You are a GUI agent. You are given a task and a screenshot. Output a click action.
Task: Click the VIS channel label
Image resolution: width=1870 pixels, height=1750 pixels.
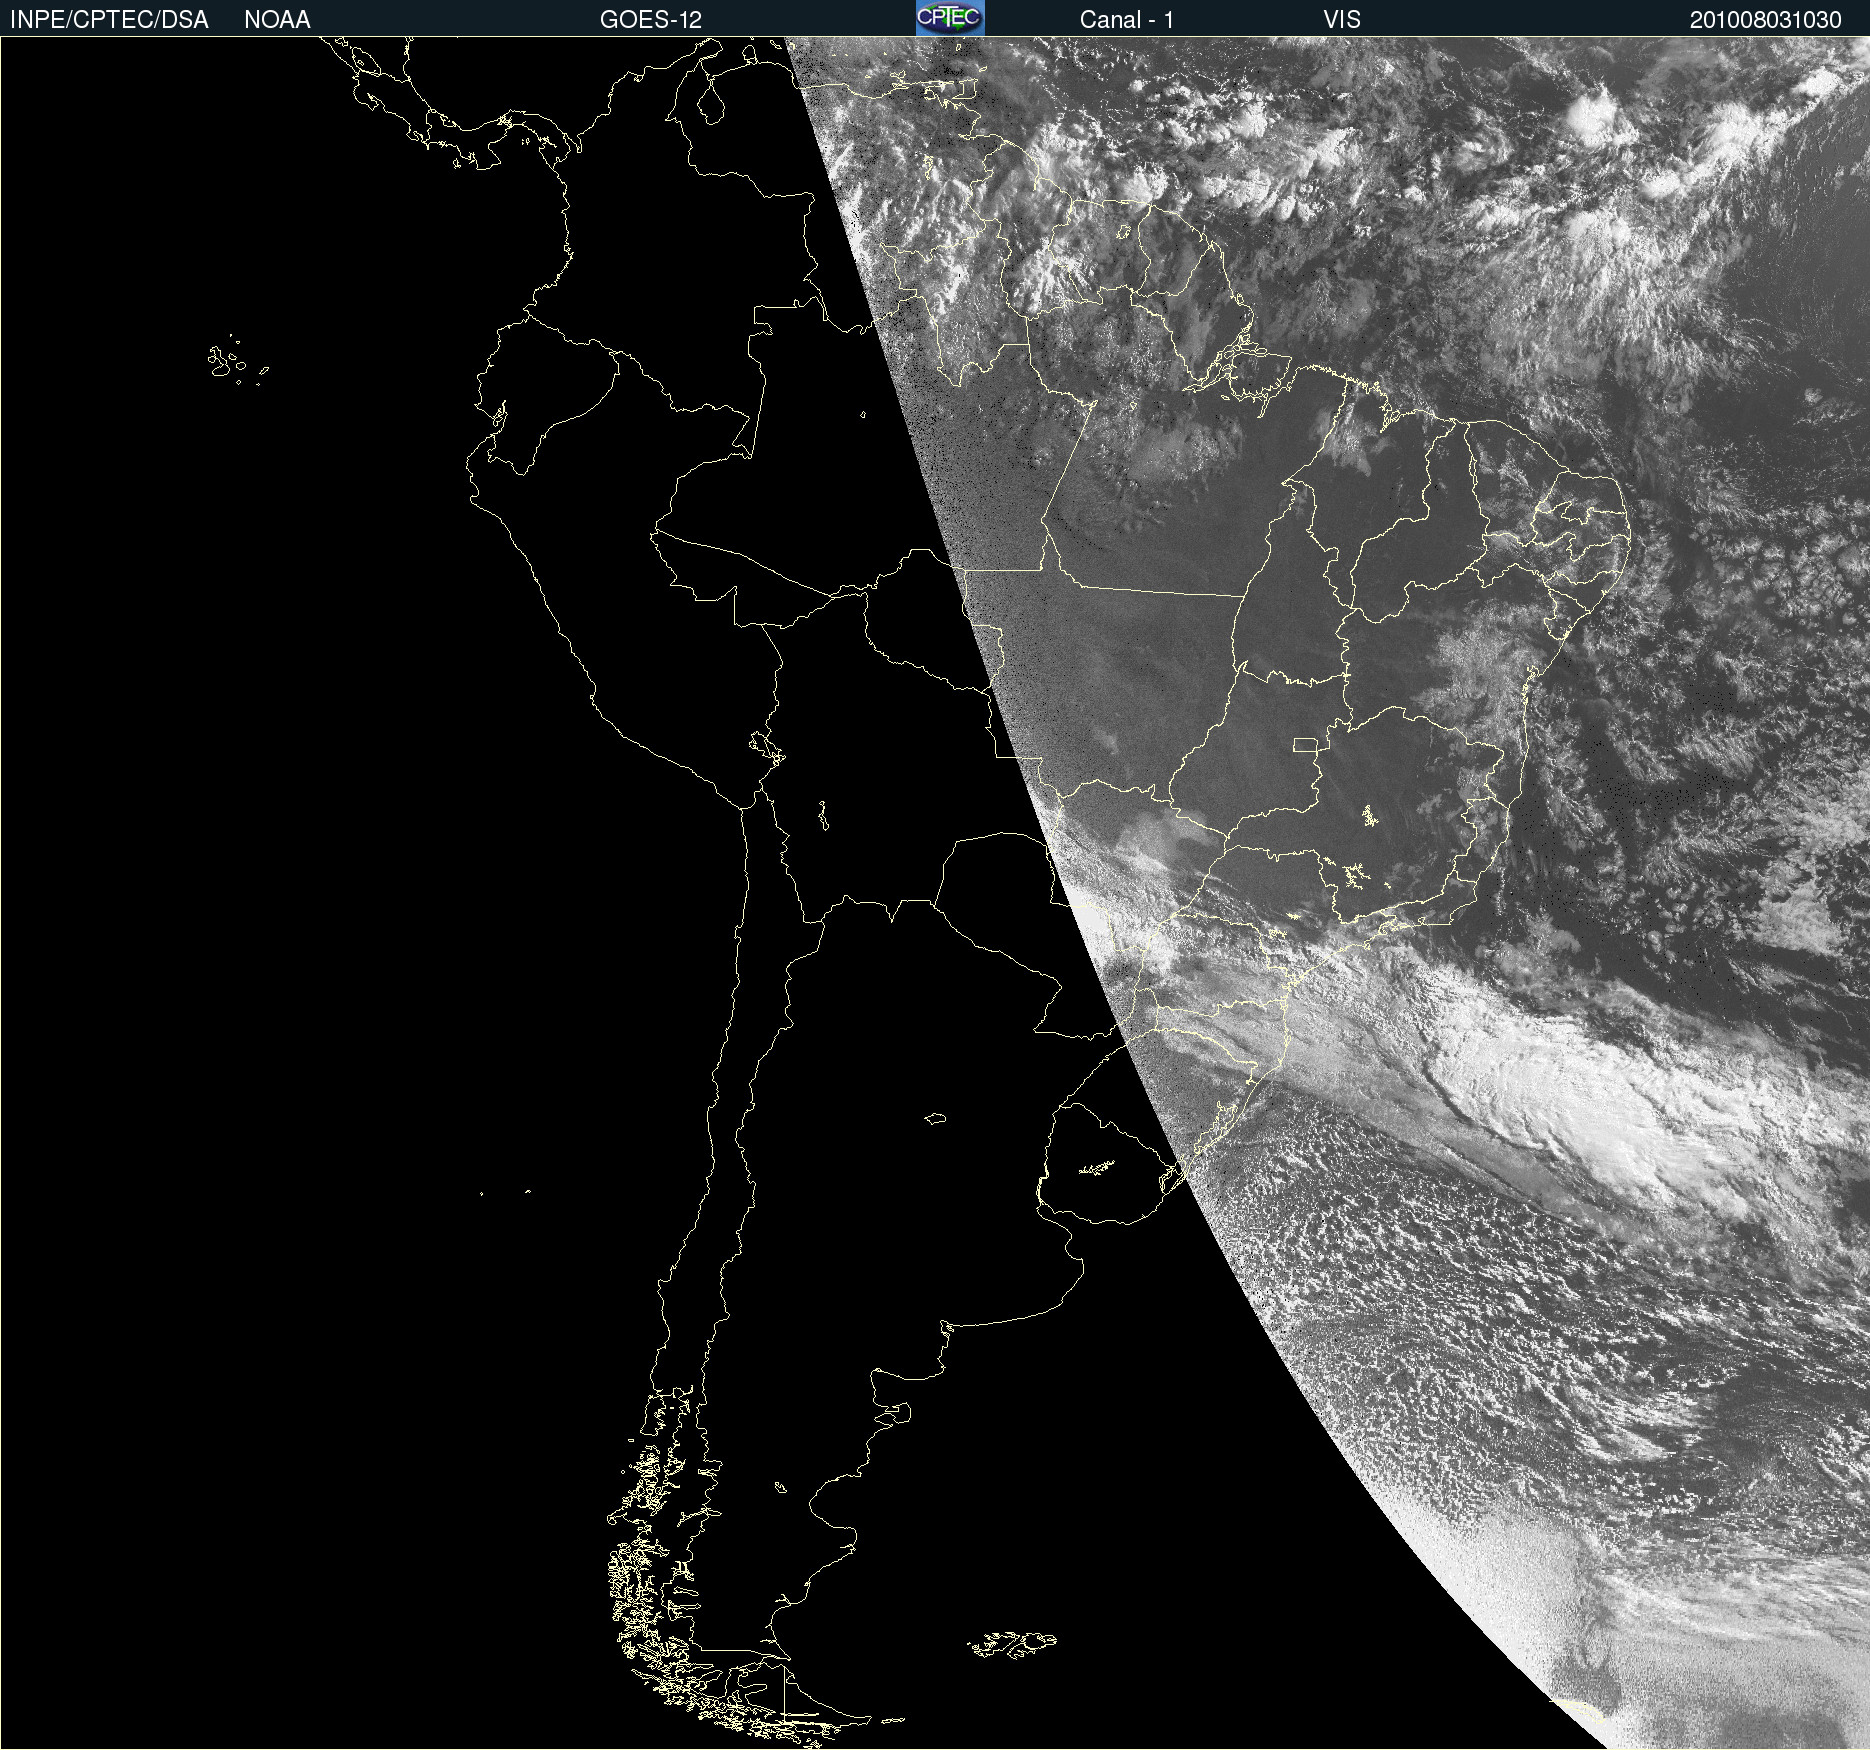coord(1342,19)
